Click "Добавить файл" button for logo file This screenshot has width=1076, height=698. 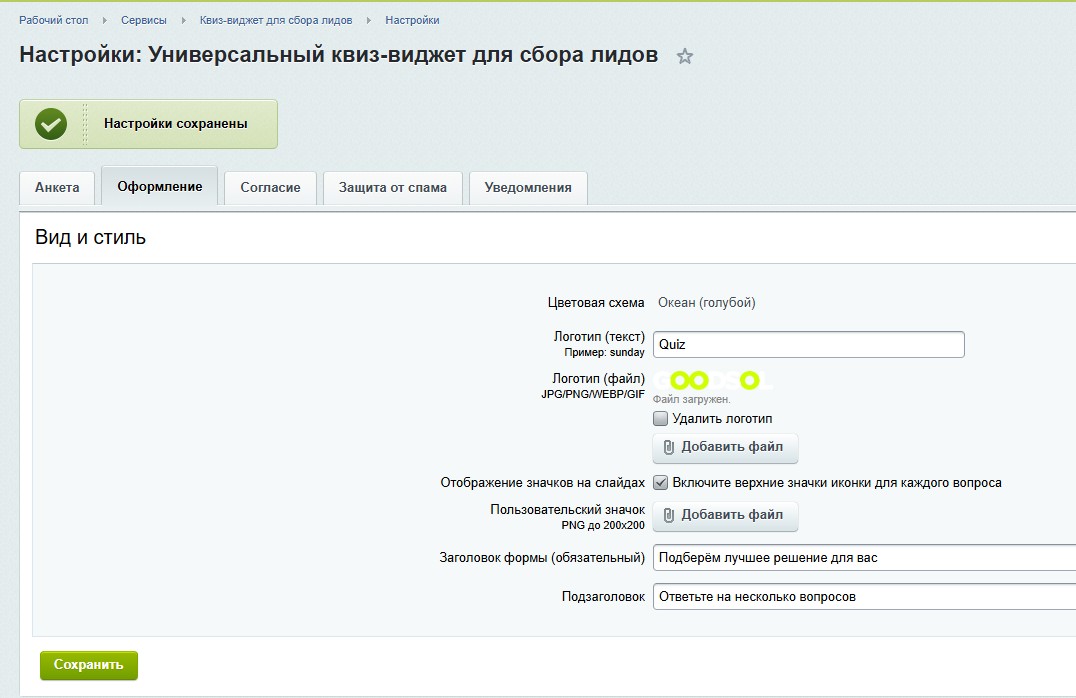pyautogui.click(x=725, y=447)
